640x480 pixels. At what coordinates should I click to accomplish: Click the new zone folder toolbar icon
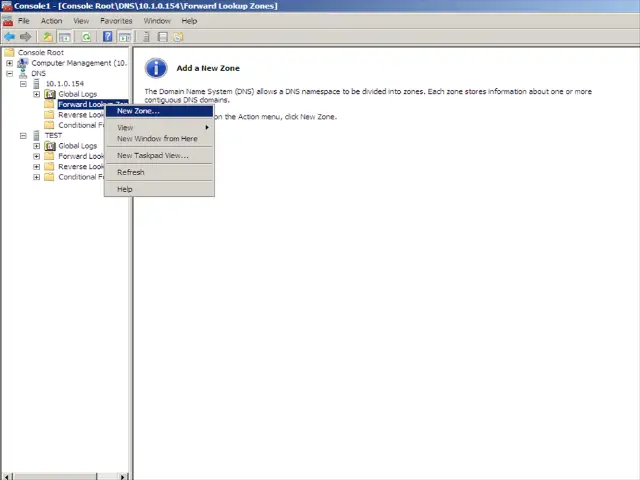178,37
